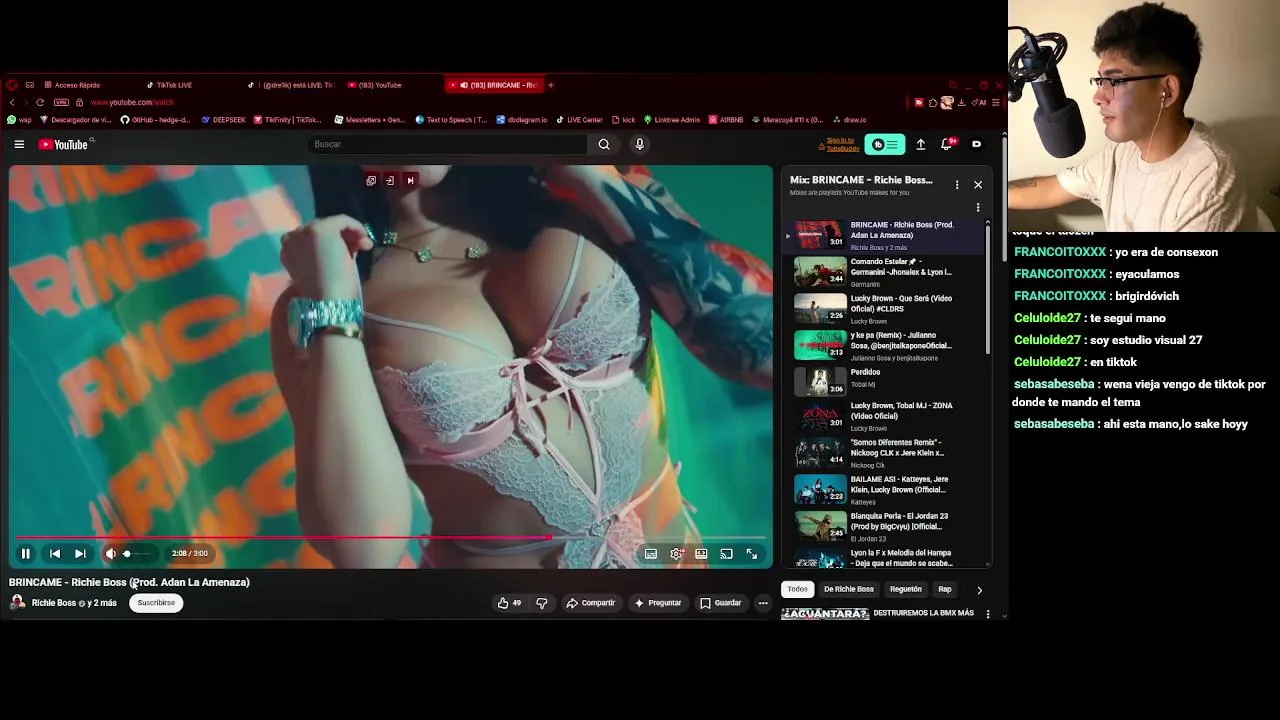Open options for DESTRUIREMOS LA BMX video

point(988,614)
